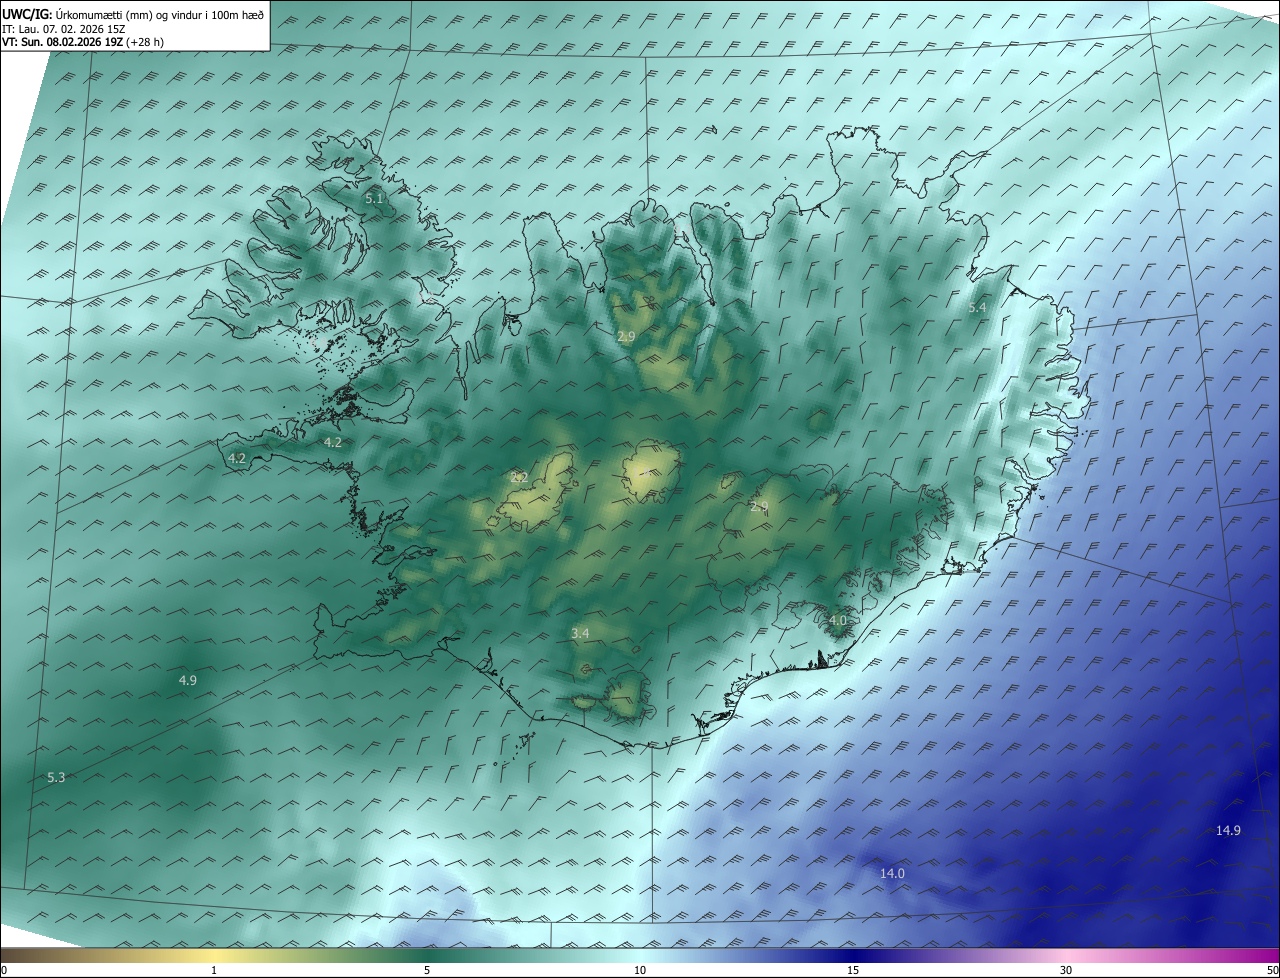Click the 15 tick on the color scale
Screen dimensions: 1280x978
(x=853, y=970)
